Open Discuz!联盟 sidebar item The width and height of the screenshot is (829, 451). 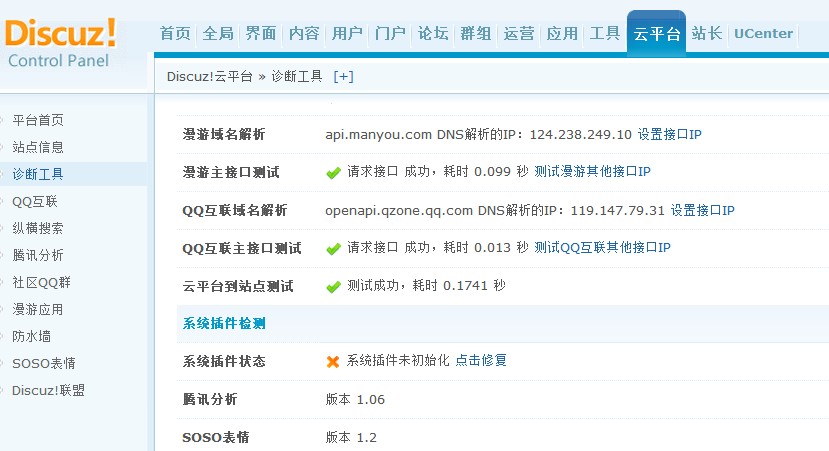[x=49, y=390]
